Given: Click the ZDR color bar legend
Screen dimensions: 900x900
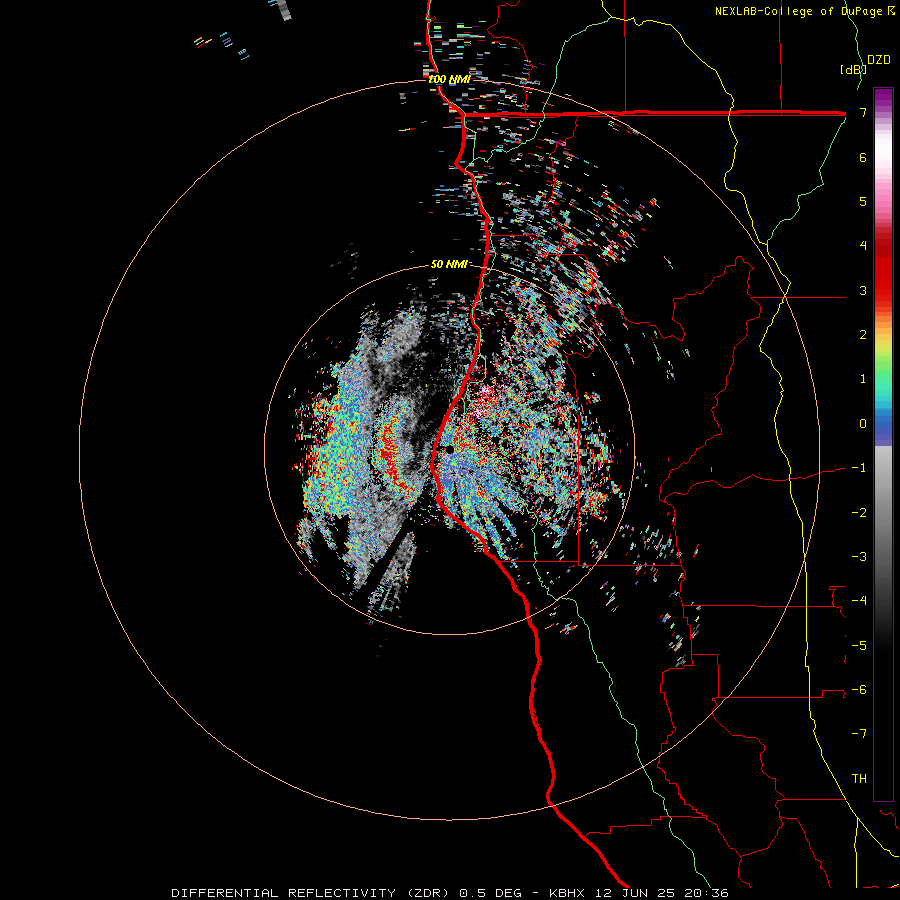Looking at the screenshot, I should click(x=883, y=444).
